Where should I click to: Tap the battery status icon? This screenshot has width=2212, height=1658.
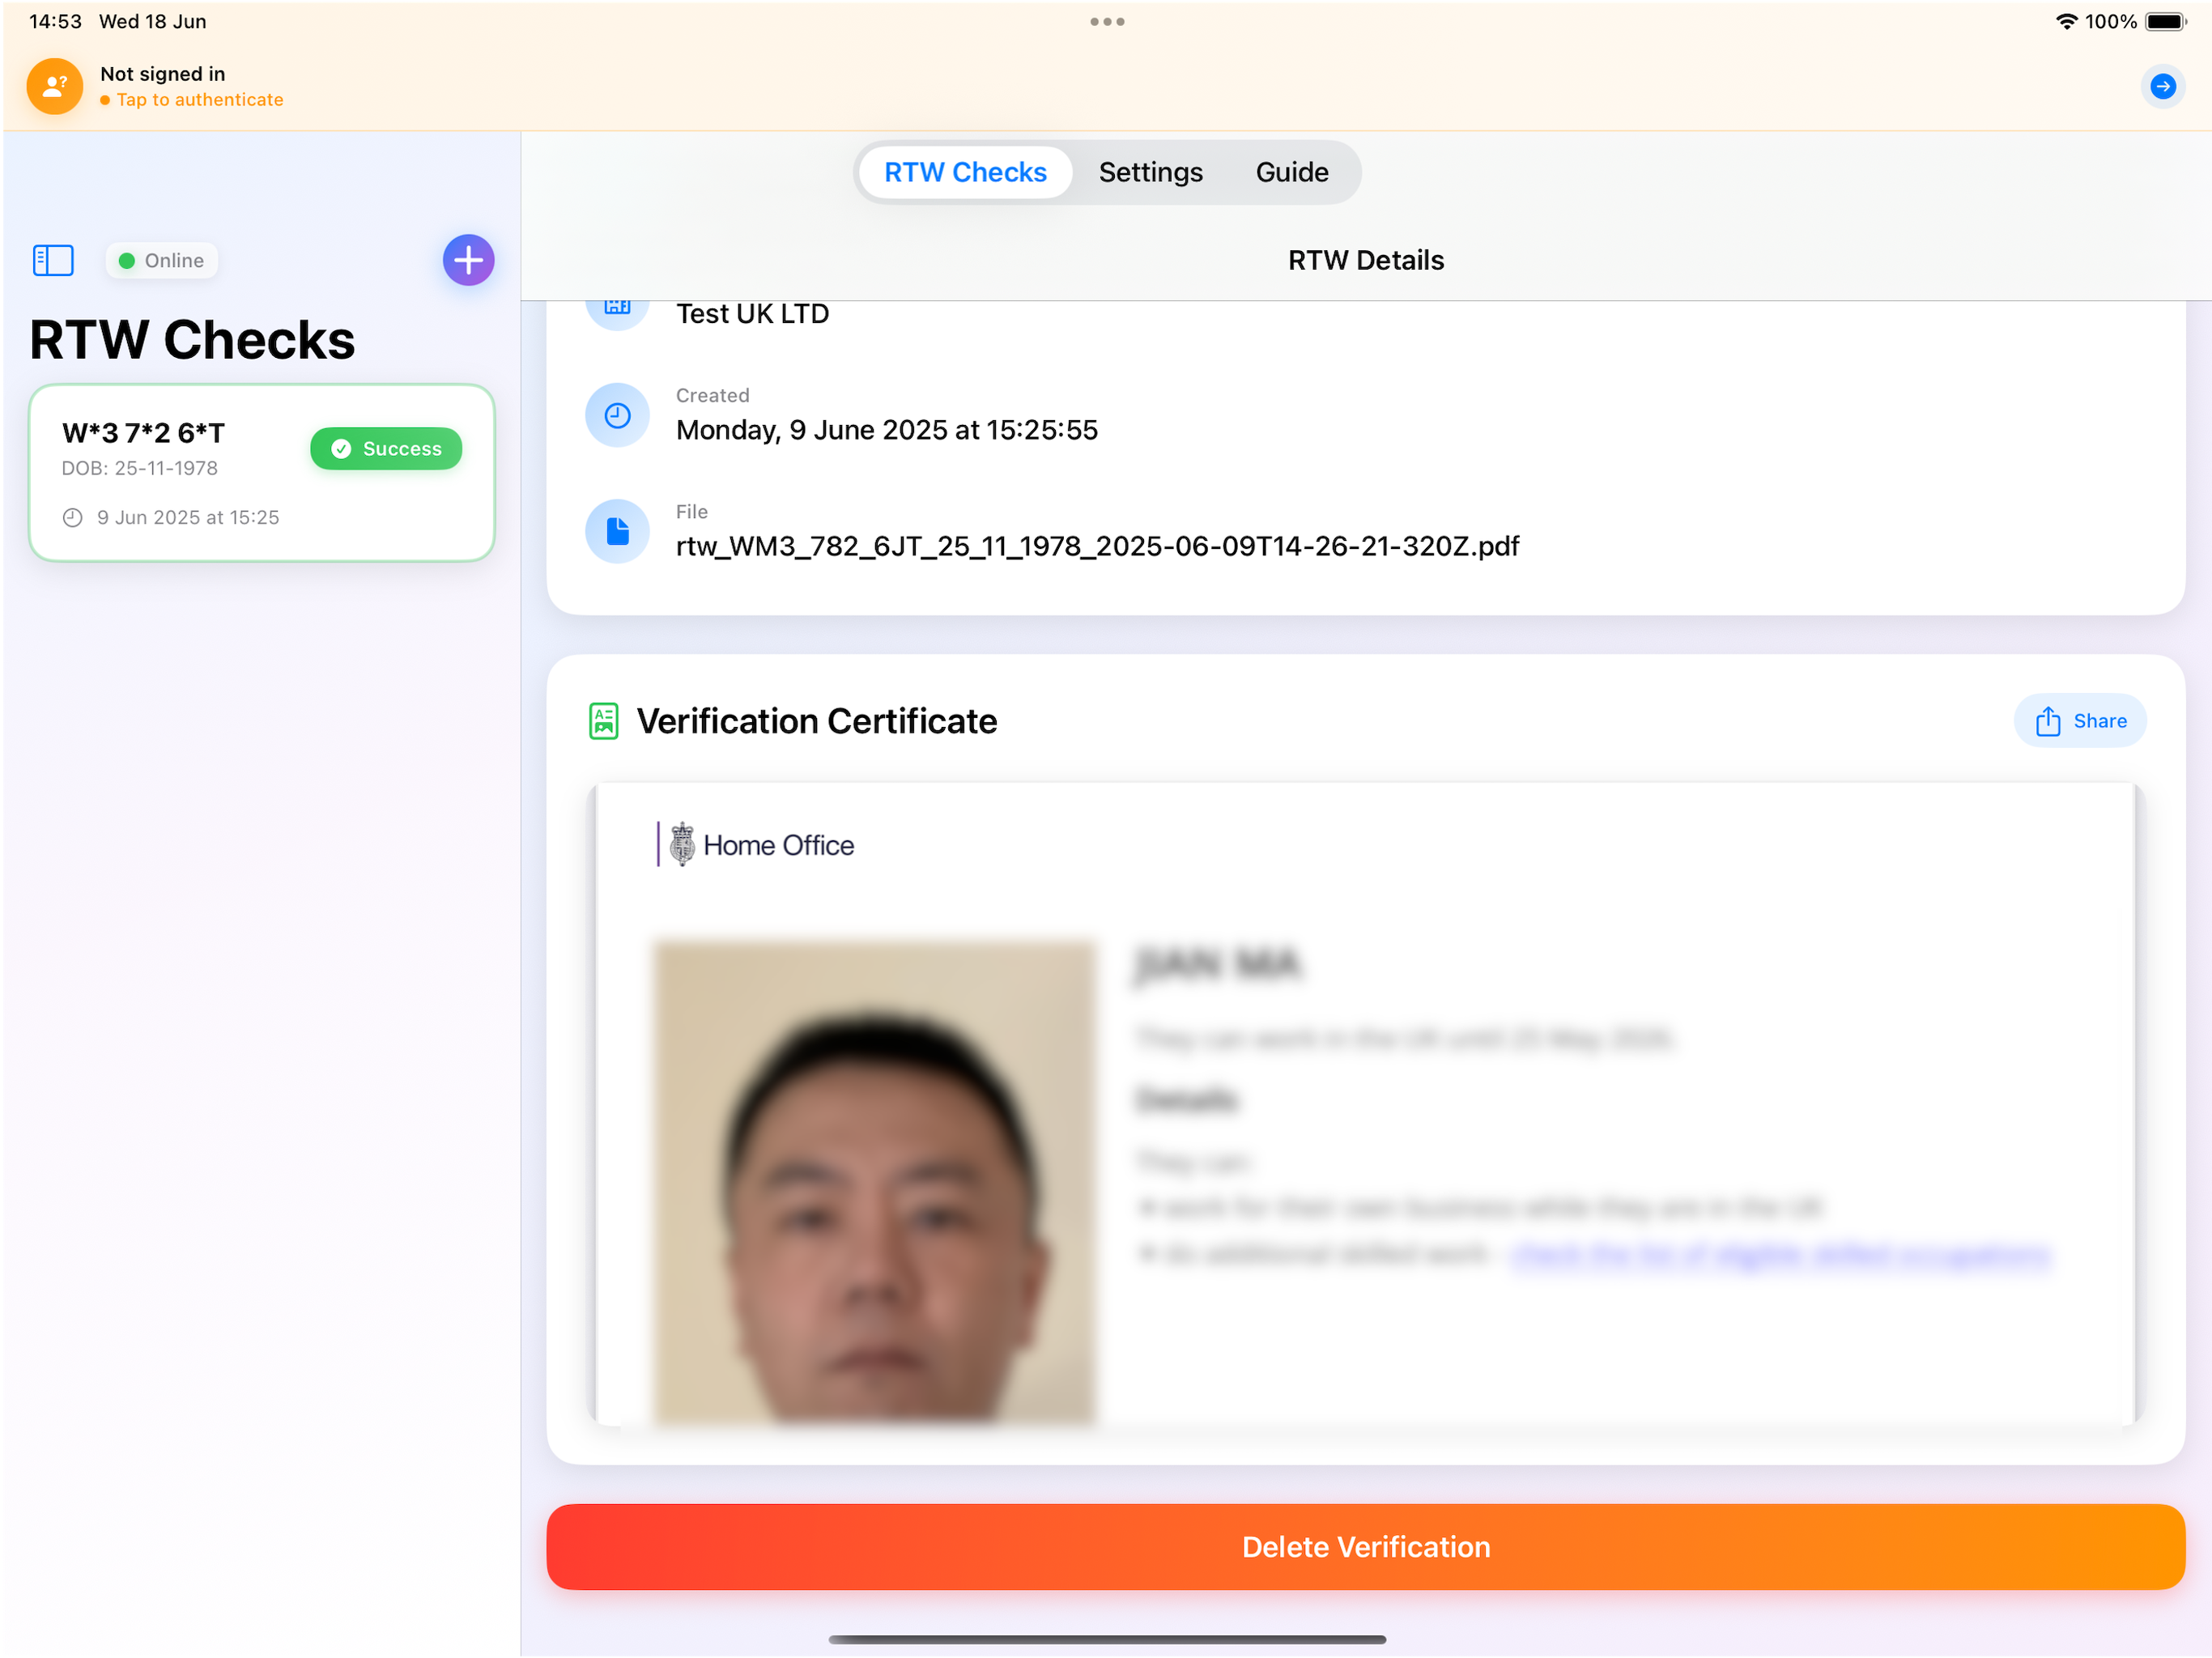tap(2165, 21)
